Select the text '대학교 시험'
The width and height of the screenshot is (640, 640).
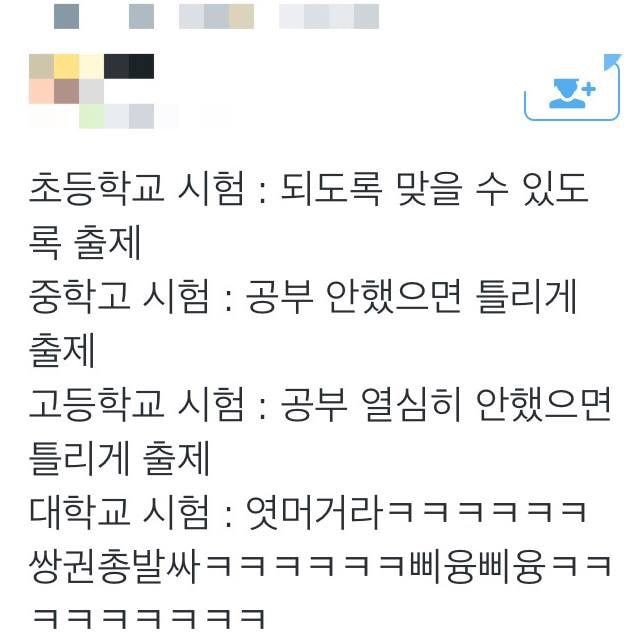click(x=120, y=511)
